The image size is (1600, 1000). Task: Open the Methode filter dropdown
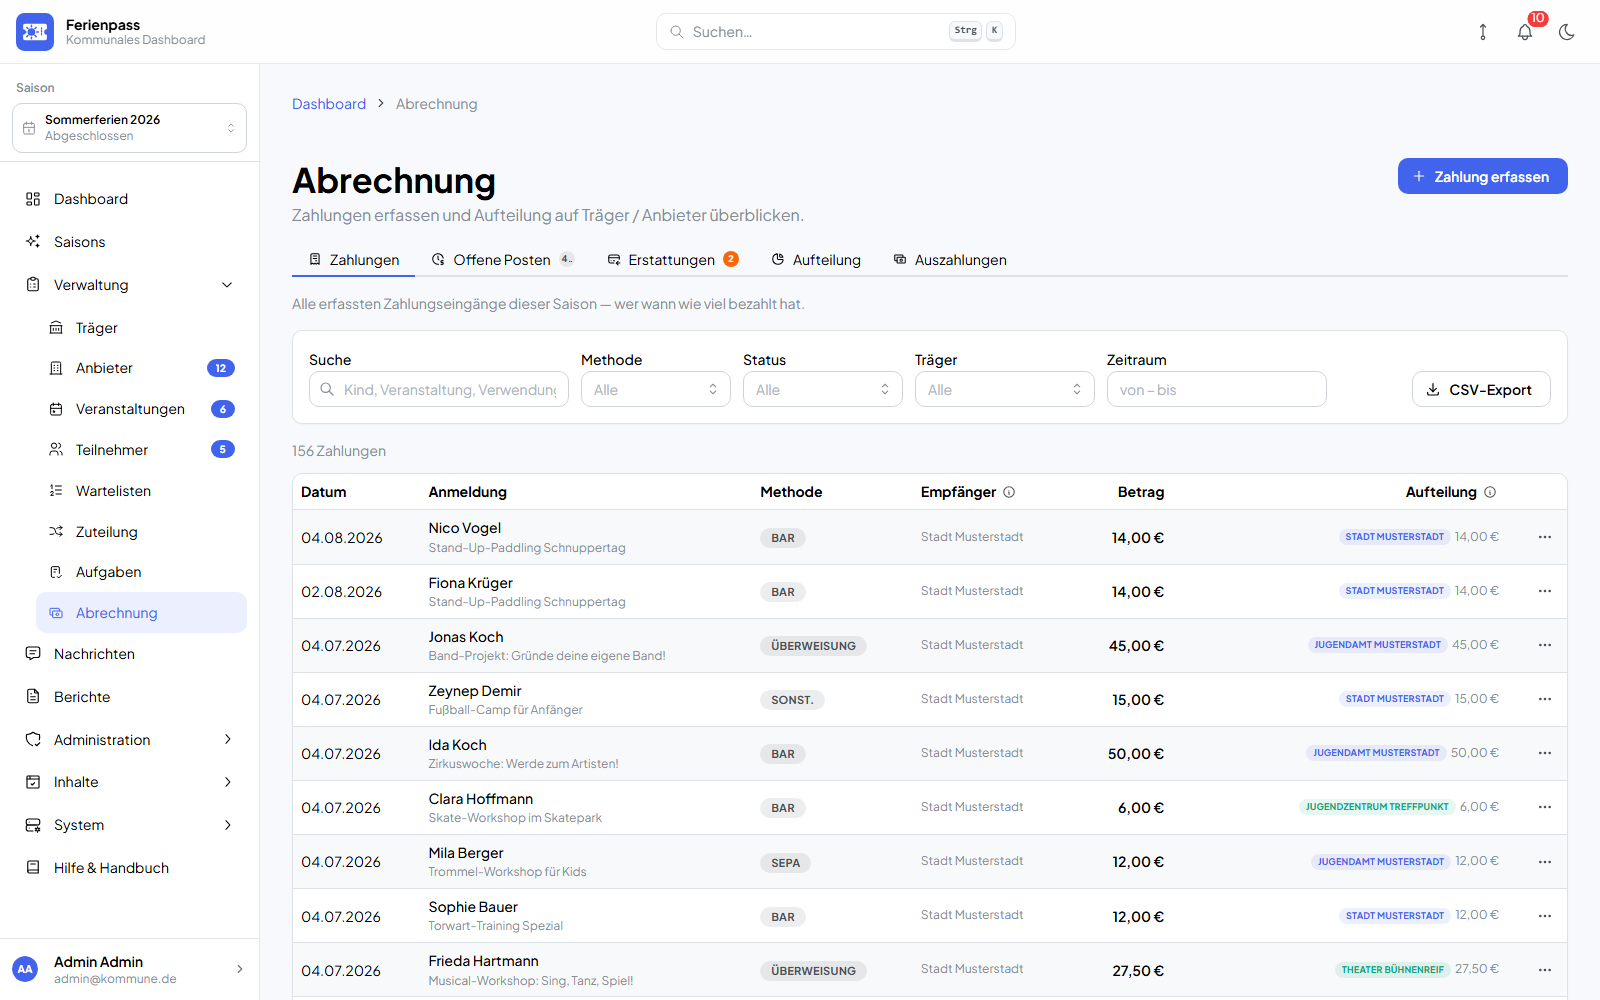656,389
